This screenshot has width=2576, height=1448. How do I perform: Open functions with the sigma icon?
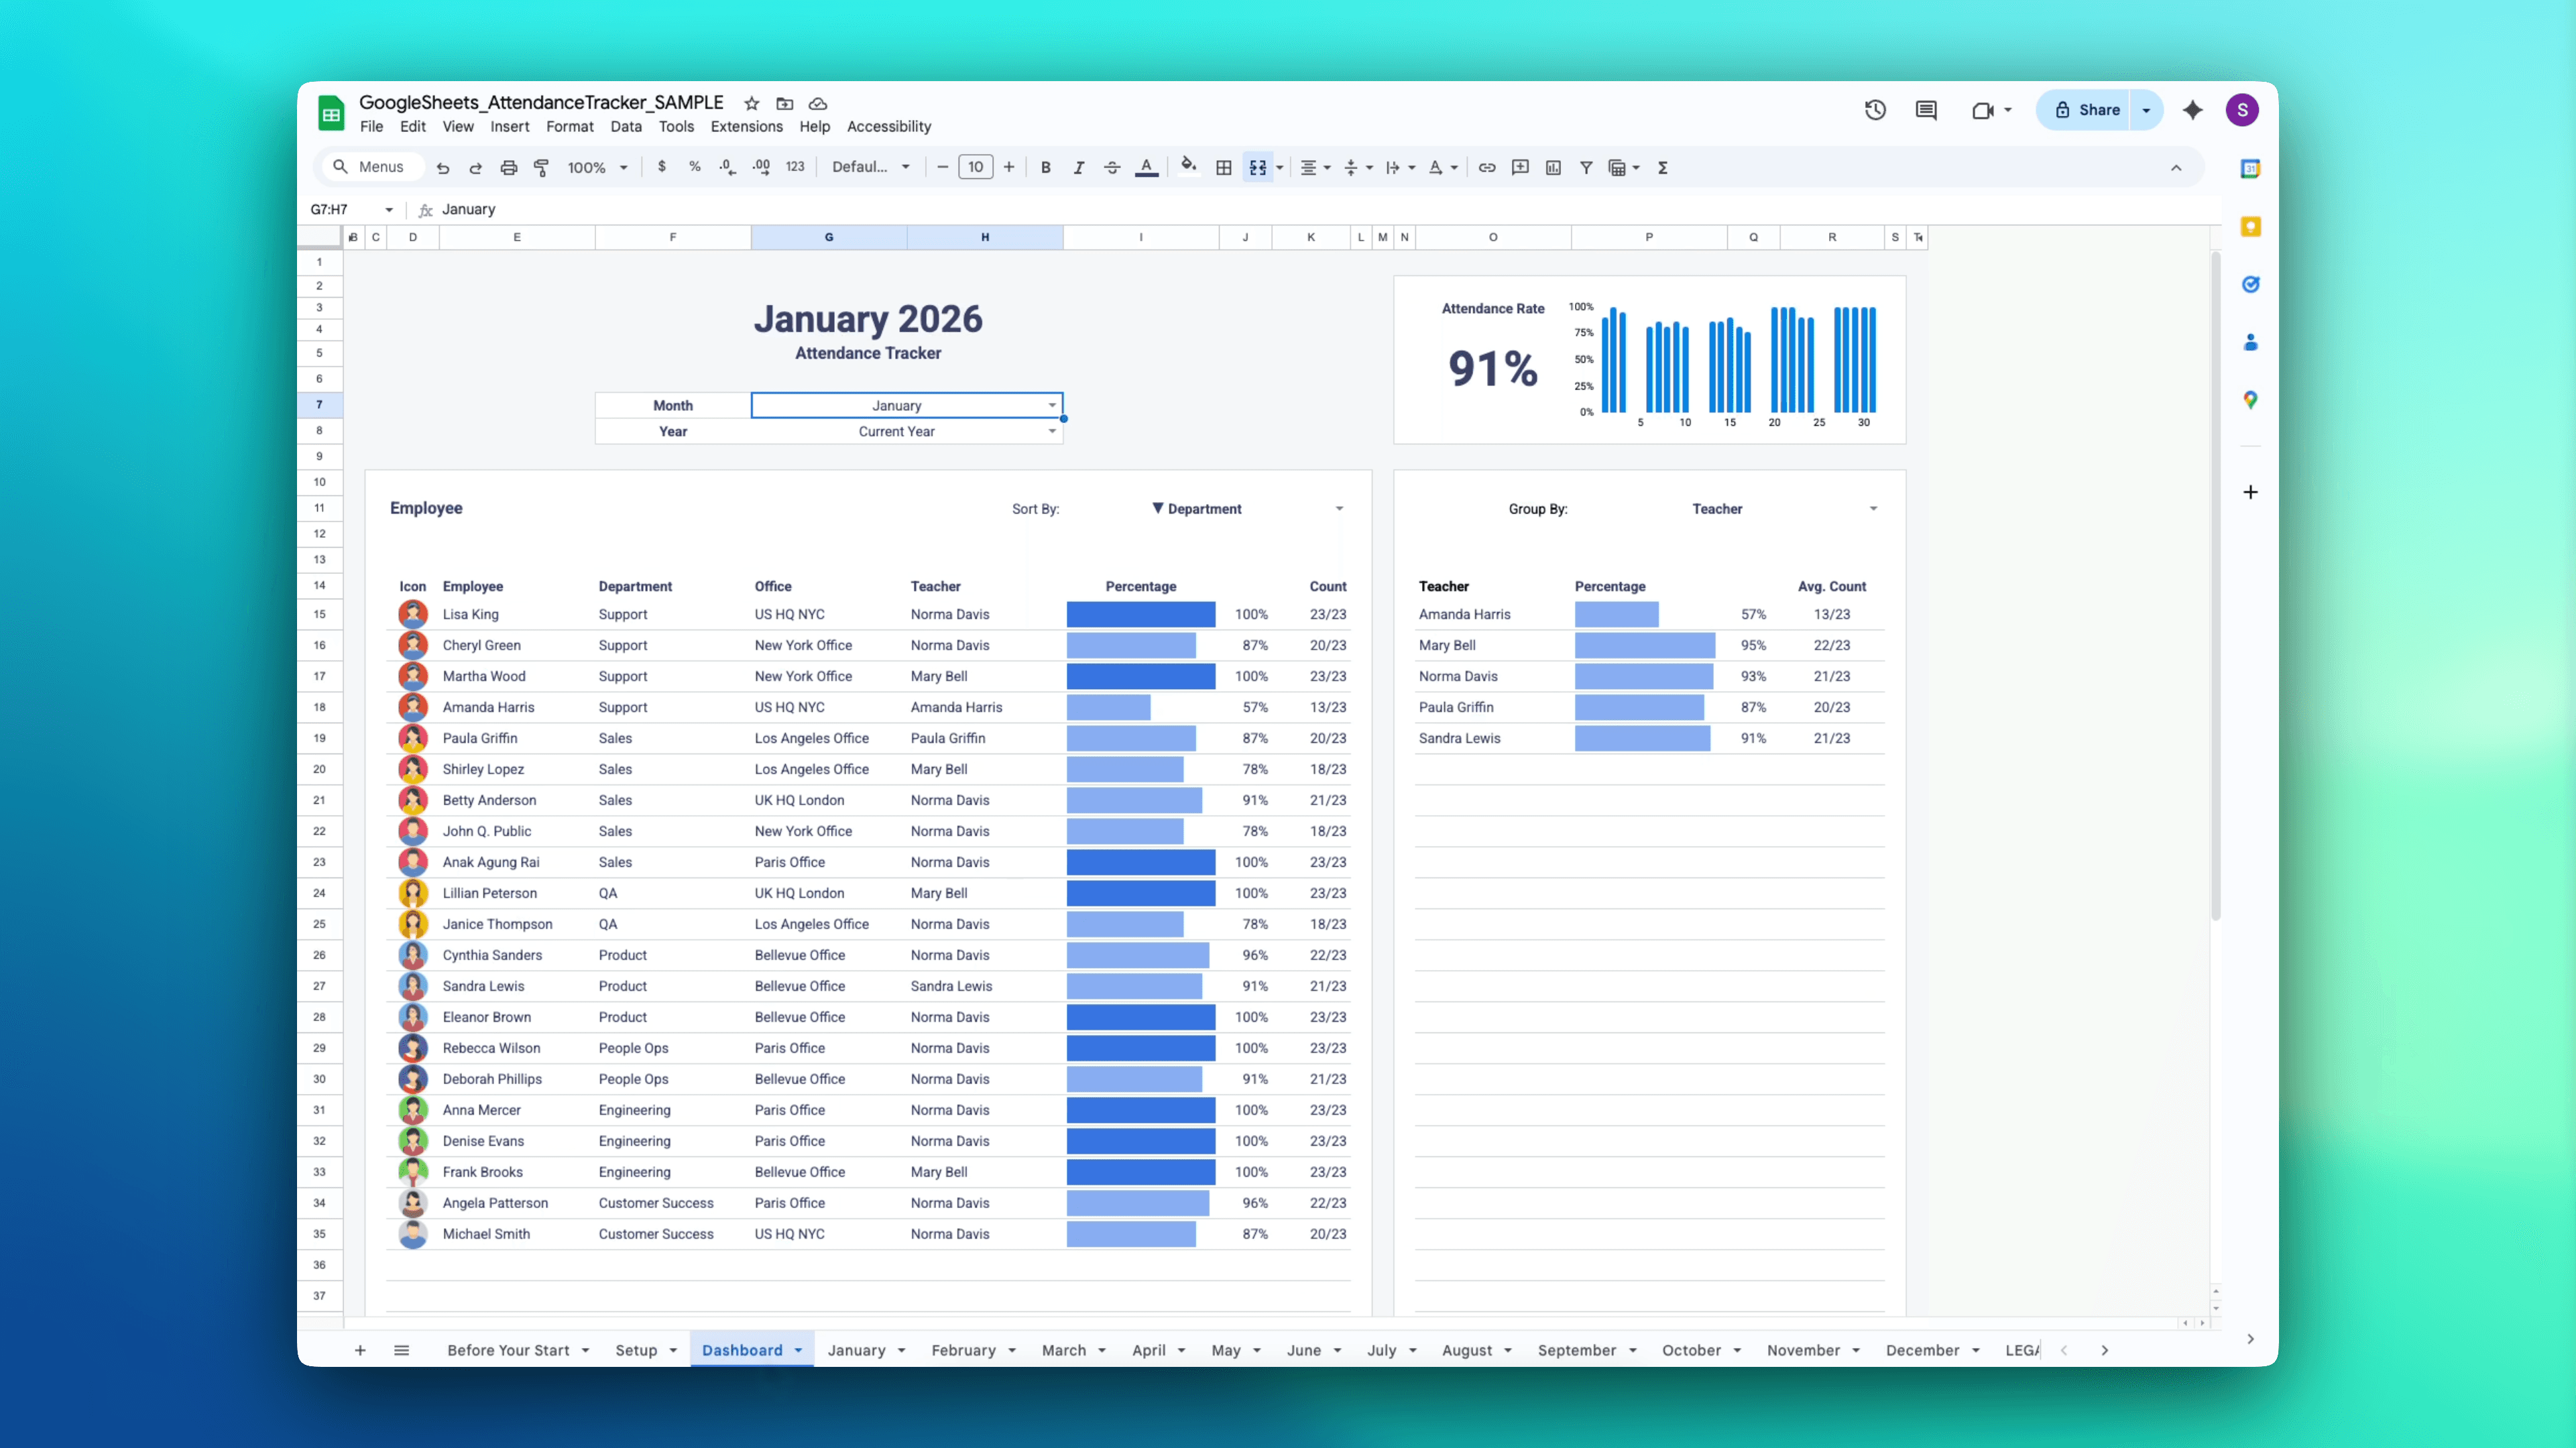pos(1662,167)
